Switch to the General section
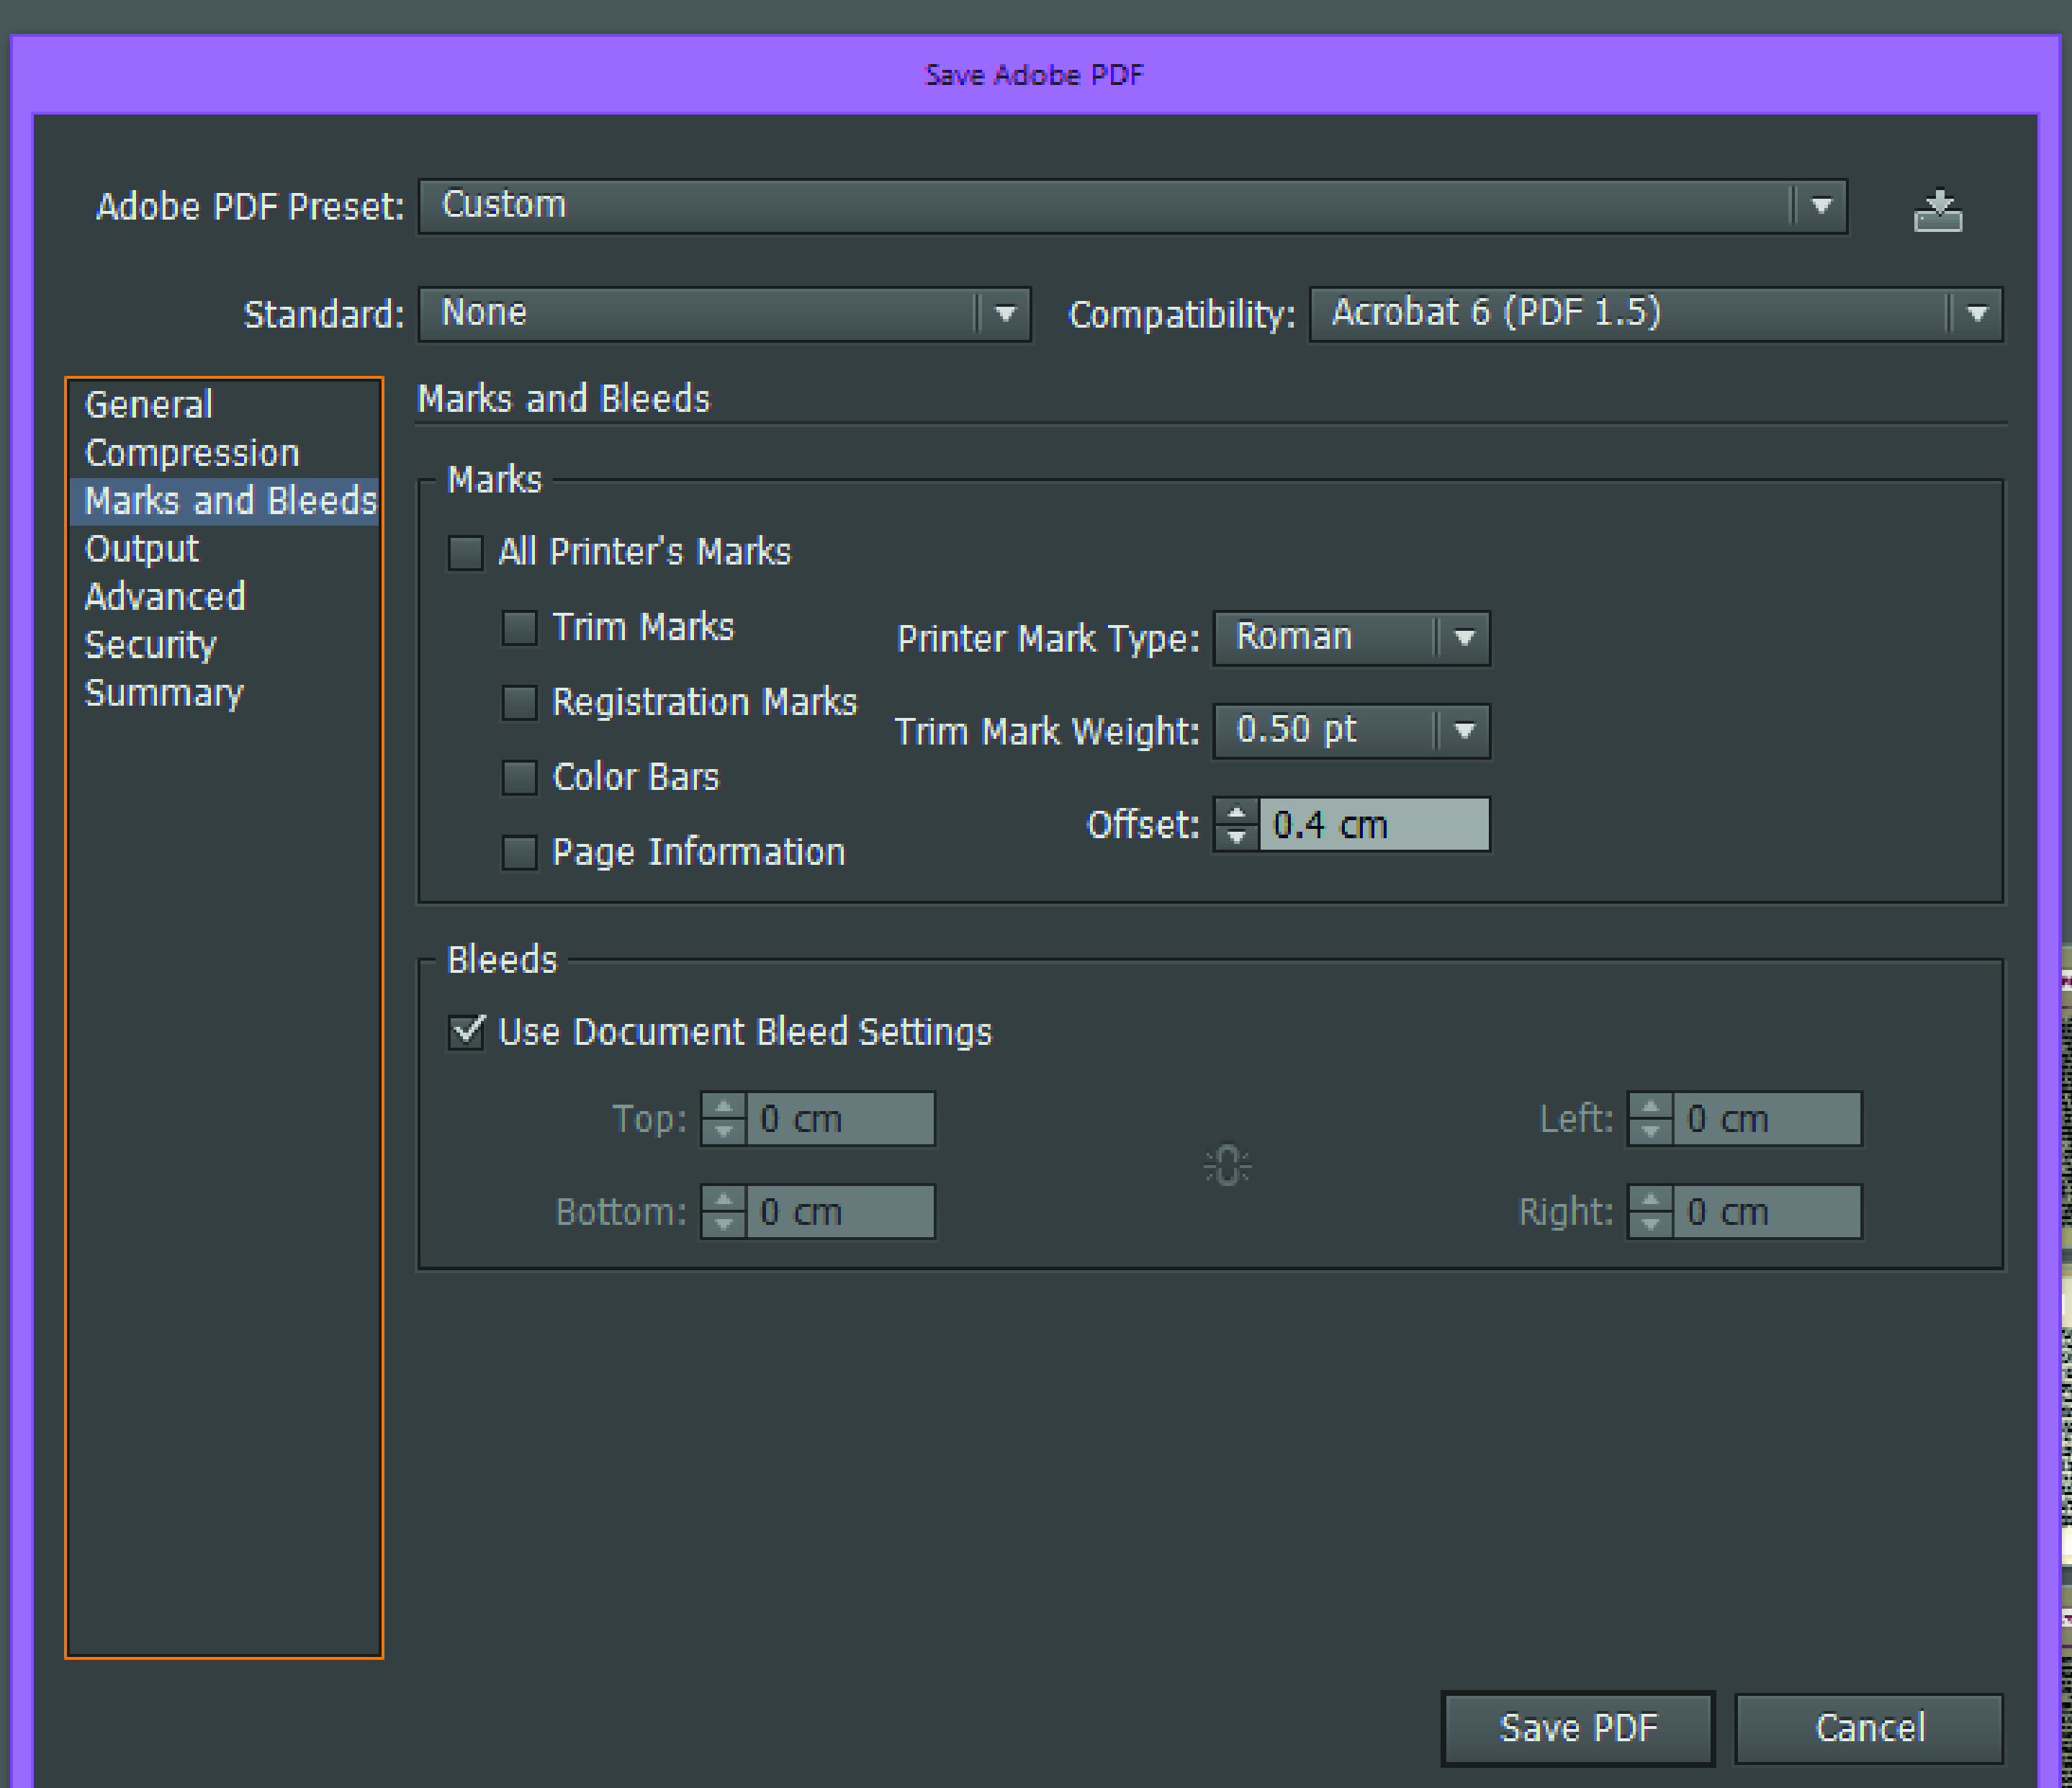The width and height of the screenshot is (2072, 1788). tap(149, 405)
